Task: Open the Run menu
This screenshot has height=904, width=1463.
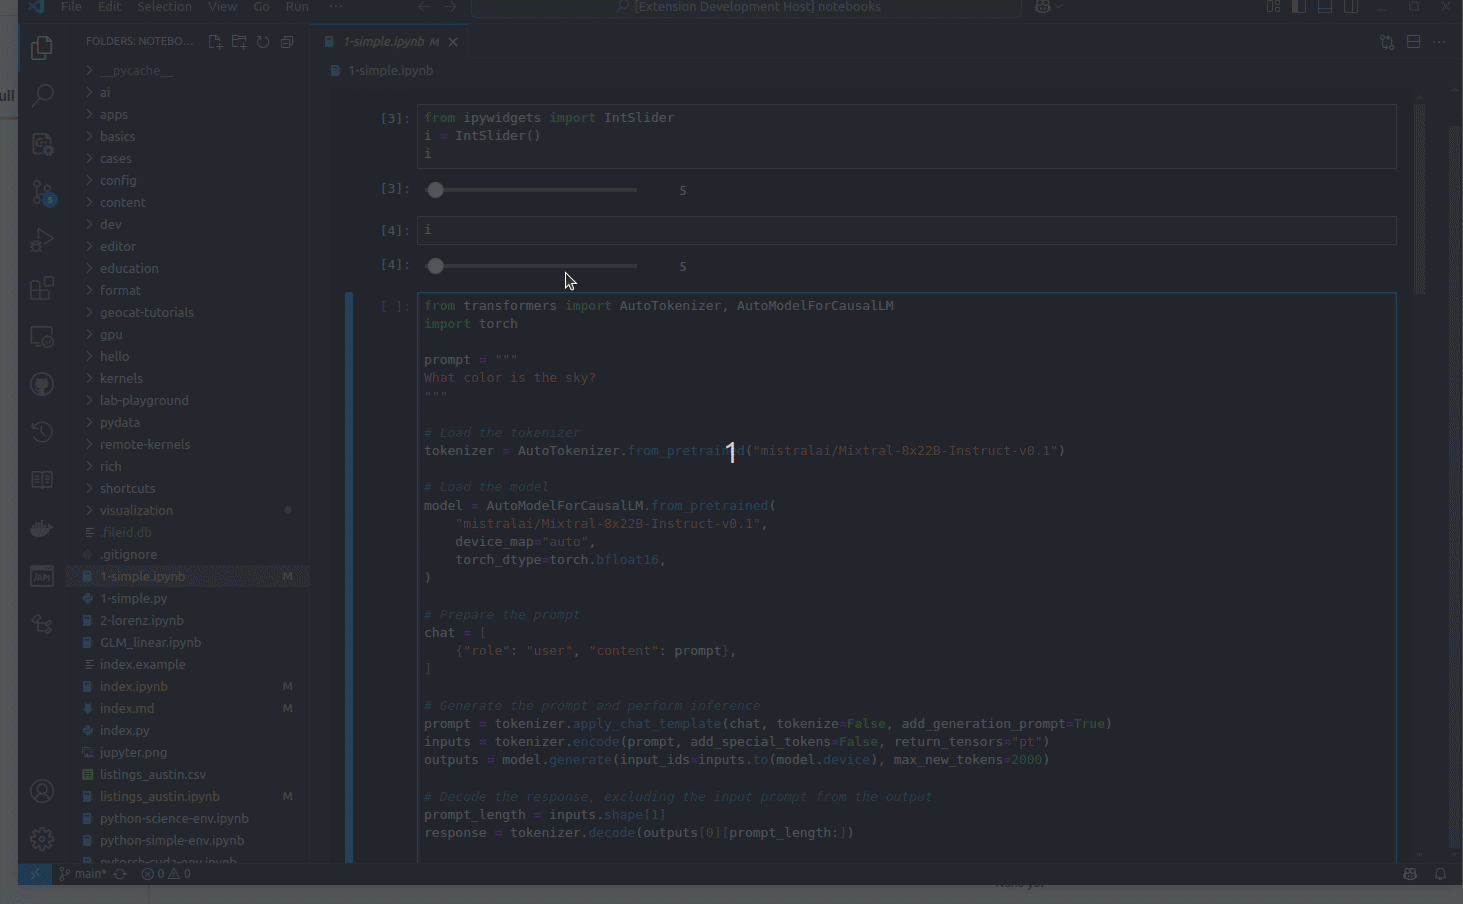Action: [297, 7]
